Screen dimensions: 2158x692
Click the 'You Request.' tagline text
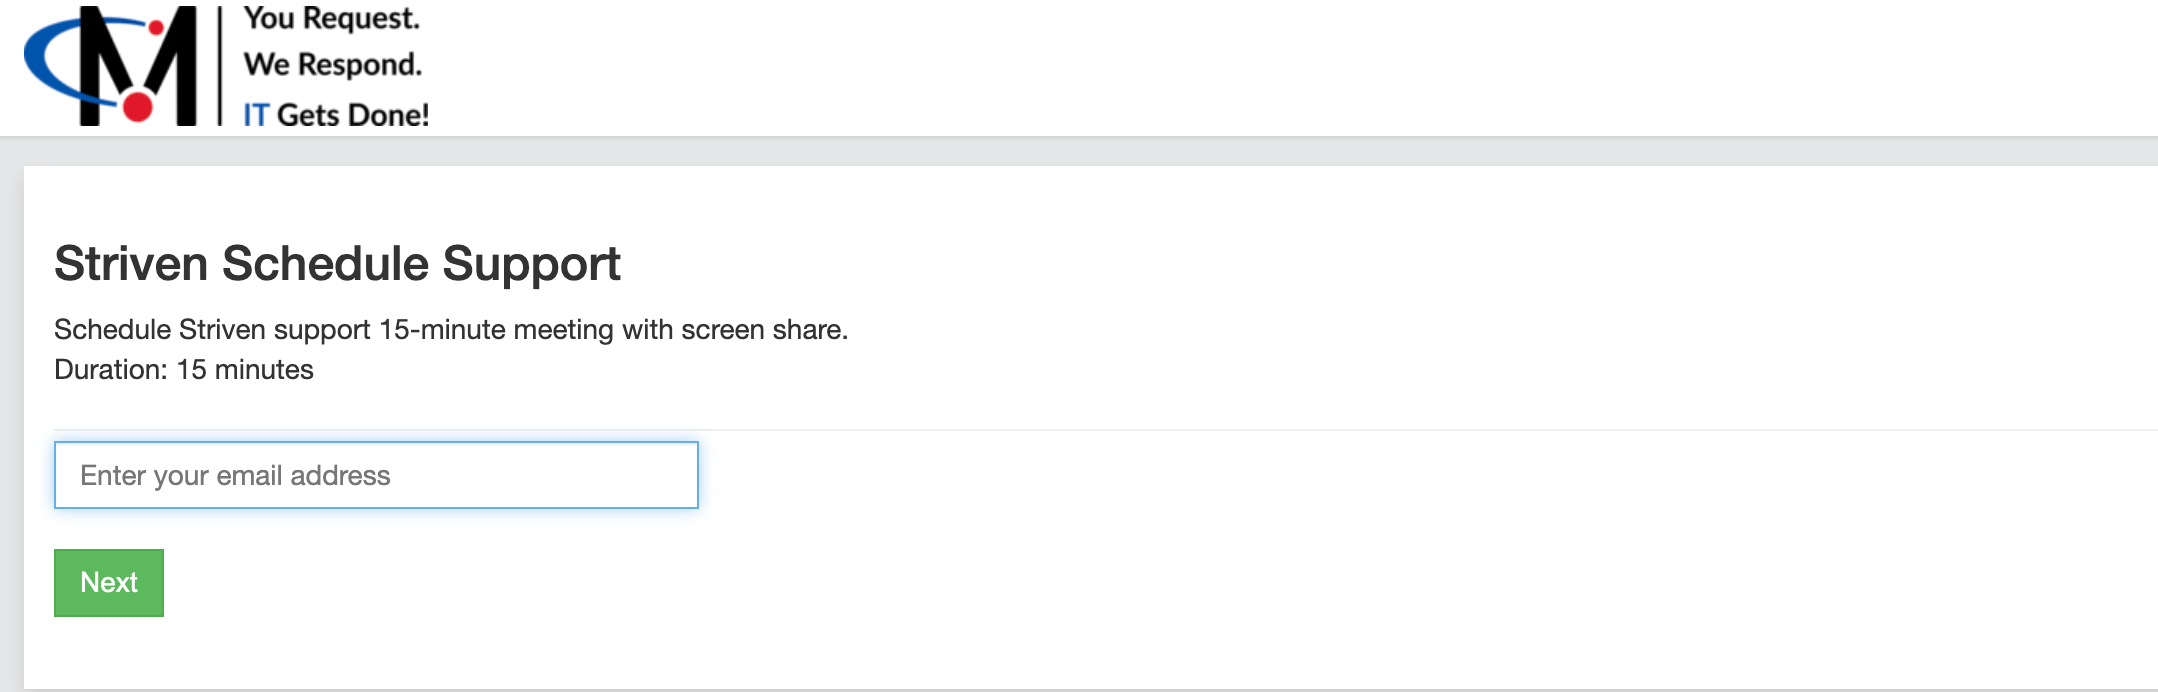pos(330,18)
